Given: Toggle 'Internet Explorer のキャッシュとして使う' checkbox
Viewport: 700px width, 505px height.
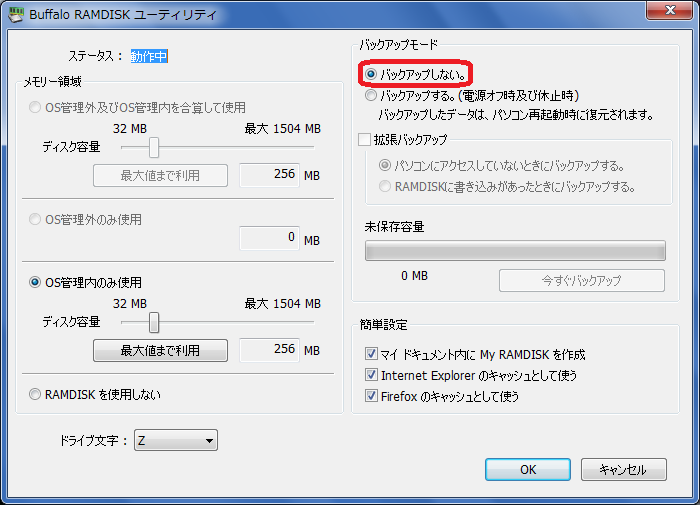Looking at the screenshot, I should [x=371, y=375].
